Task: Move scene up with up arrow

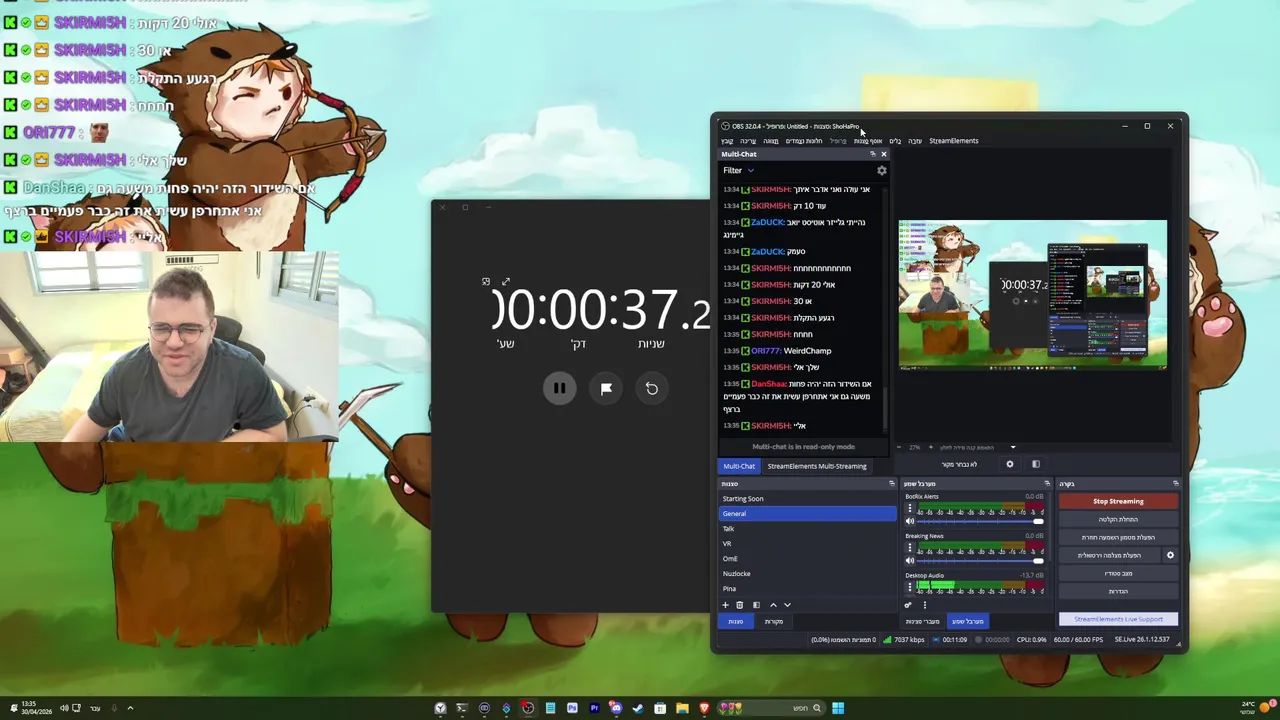Action: click(x=773, y=605)
